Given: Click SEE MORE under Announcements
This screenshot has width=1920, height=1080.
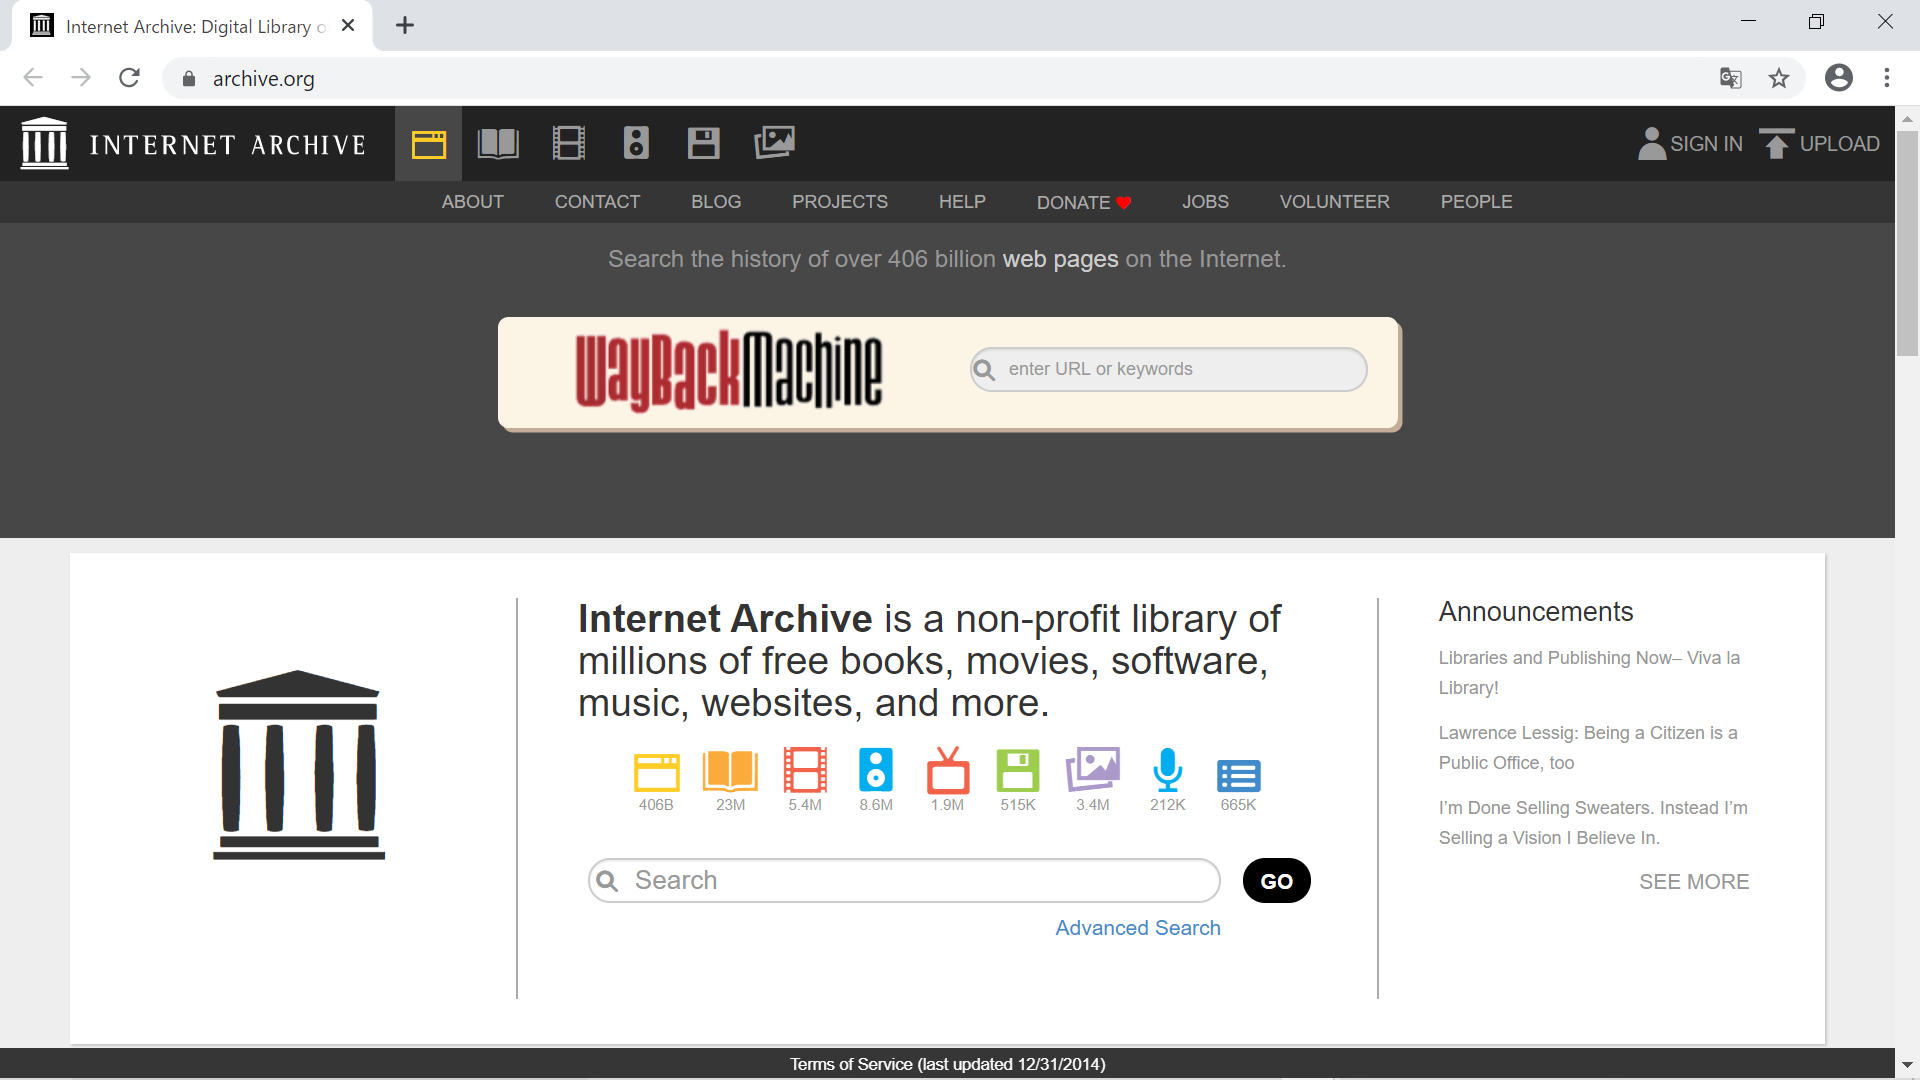Looking at the screenshot, I should point(1694,882).
